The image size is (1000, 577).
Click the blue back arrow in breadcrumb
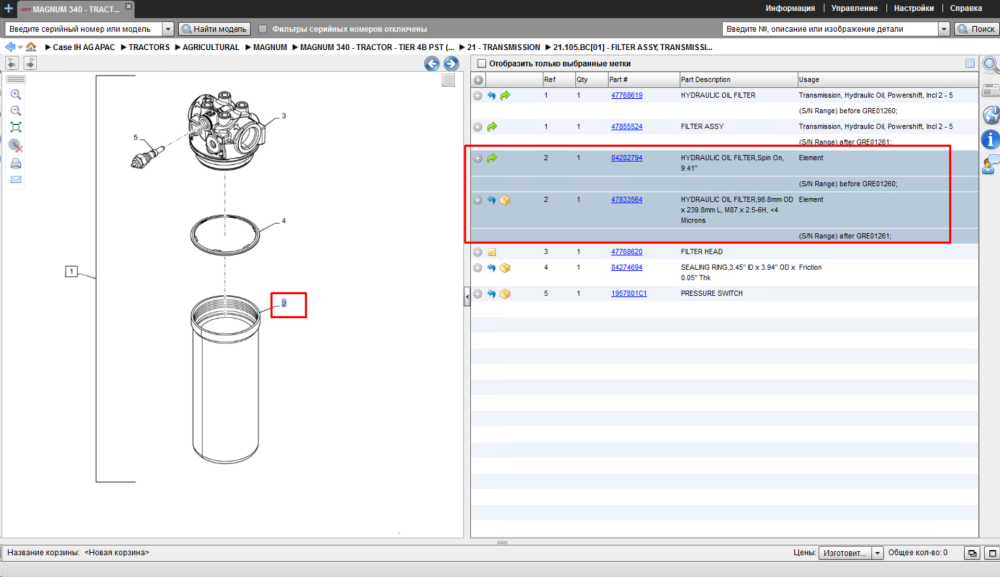[x=10, y=47]
